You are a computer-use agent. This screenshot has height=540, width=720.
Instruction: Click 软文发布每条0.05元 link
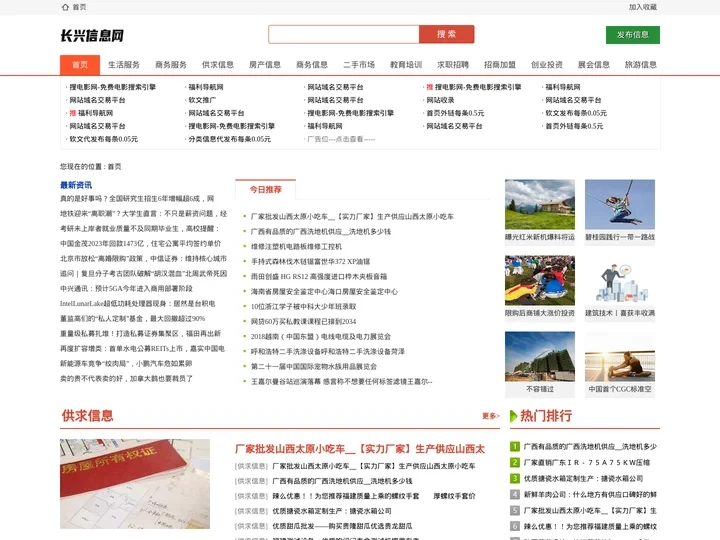coord(576,113)
